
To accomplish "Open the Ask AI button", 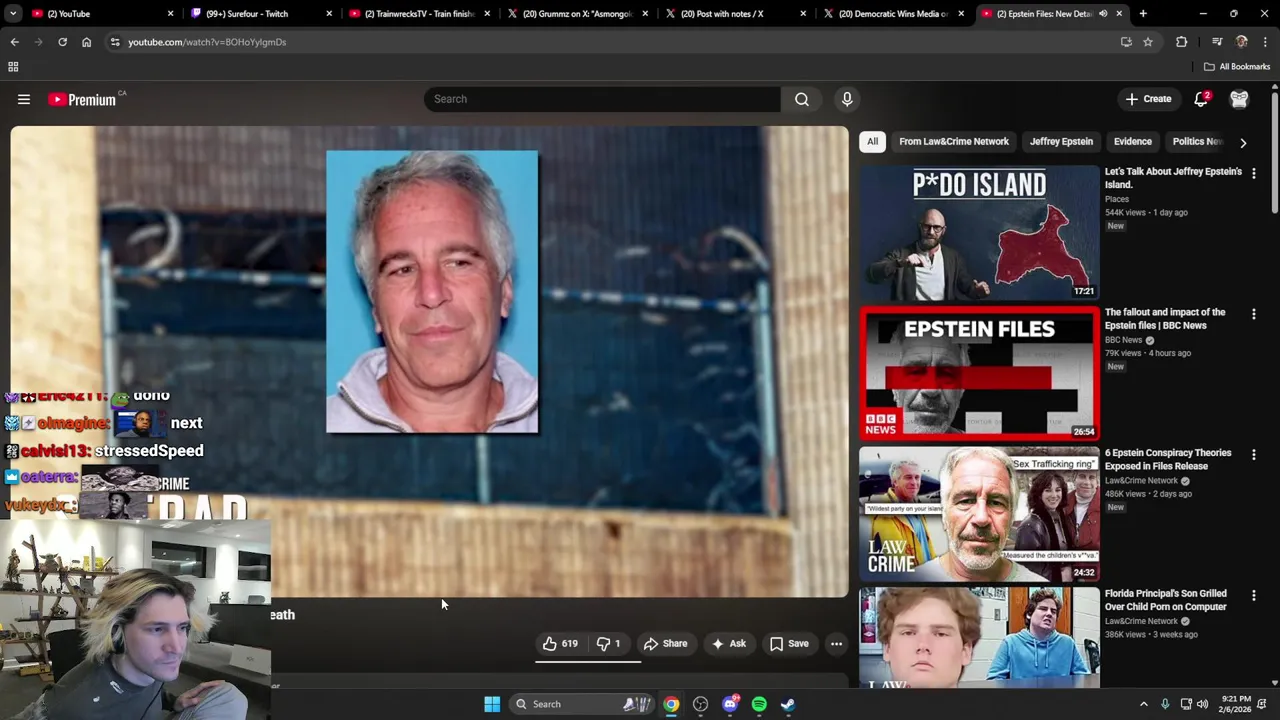I will (x=729, y=644).
